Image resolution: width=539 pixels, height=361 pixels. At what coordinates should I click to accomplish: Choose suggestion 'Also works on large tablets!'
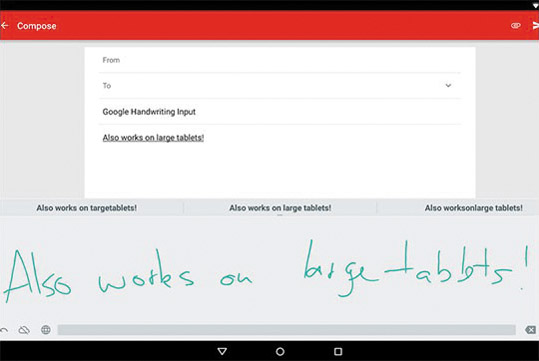pyautogui.click(x=280, y=208)
